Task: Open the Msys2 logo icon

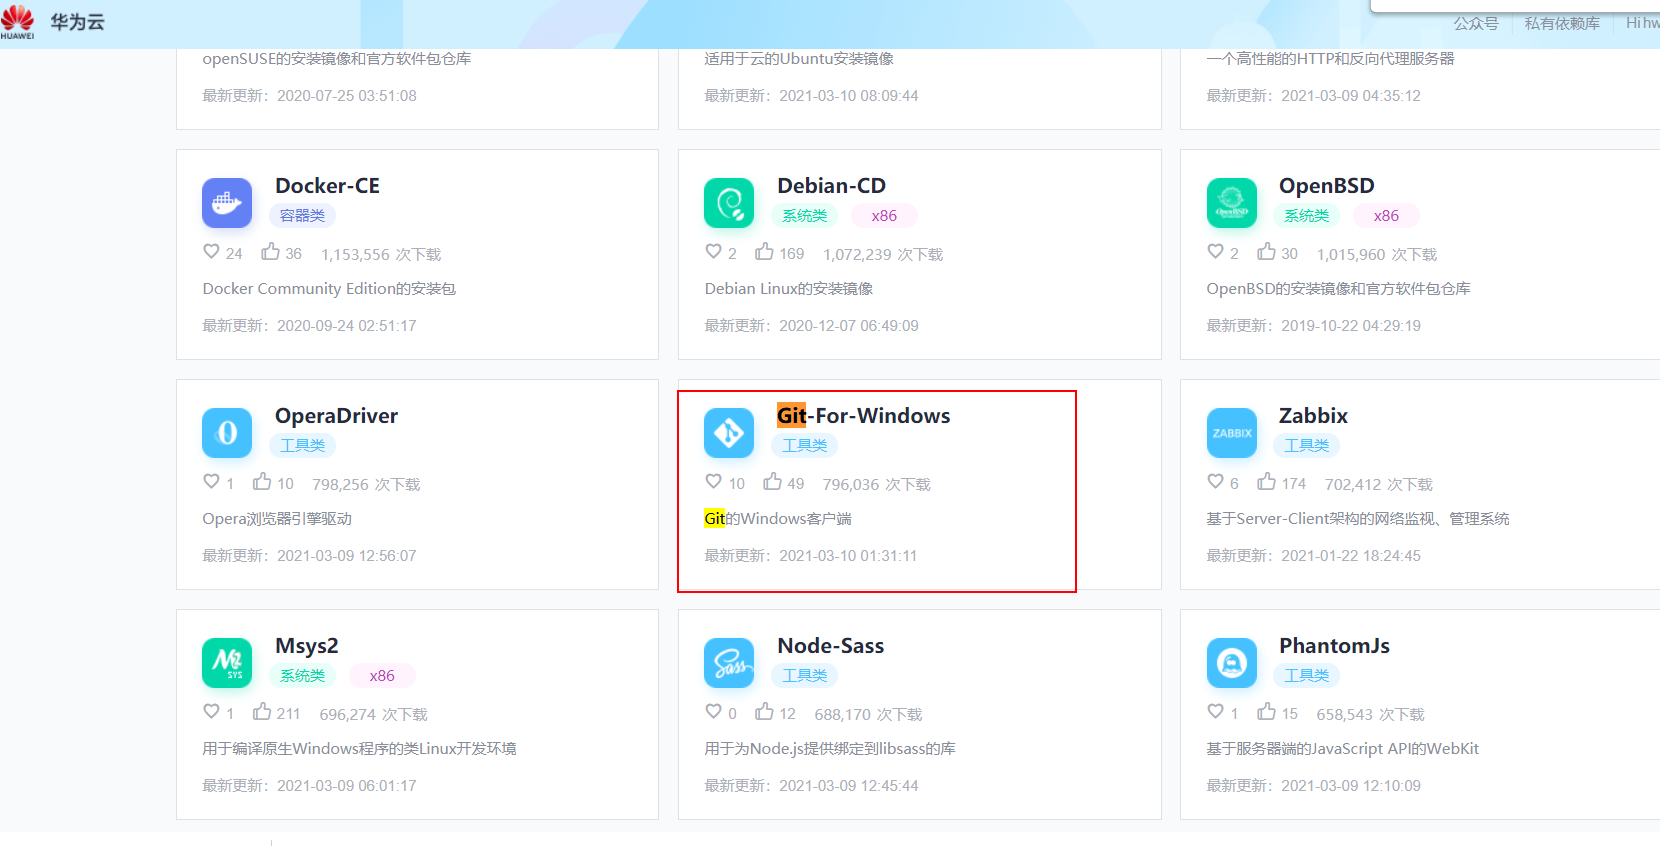Action: [x=227, y=663]
